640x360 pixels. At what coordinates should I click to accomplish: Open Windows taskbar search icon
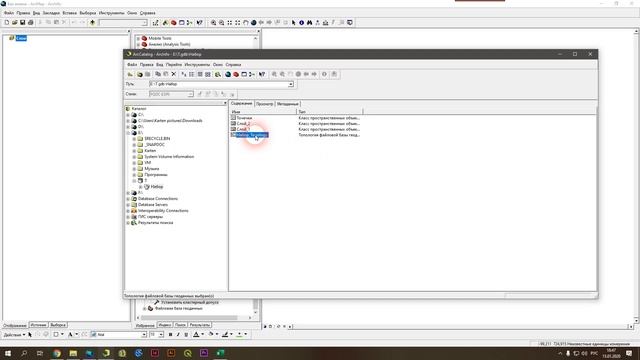24,353
